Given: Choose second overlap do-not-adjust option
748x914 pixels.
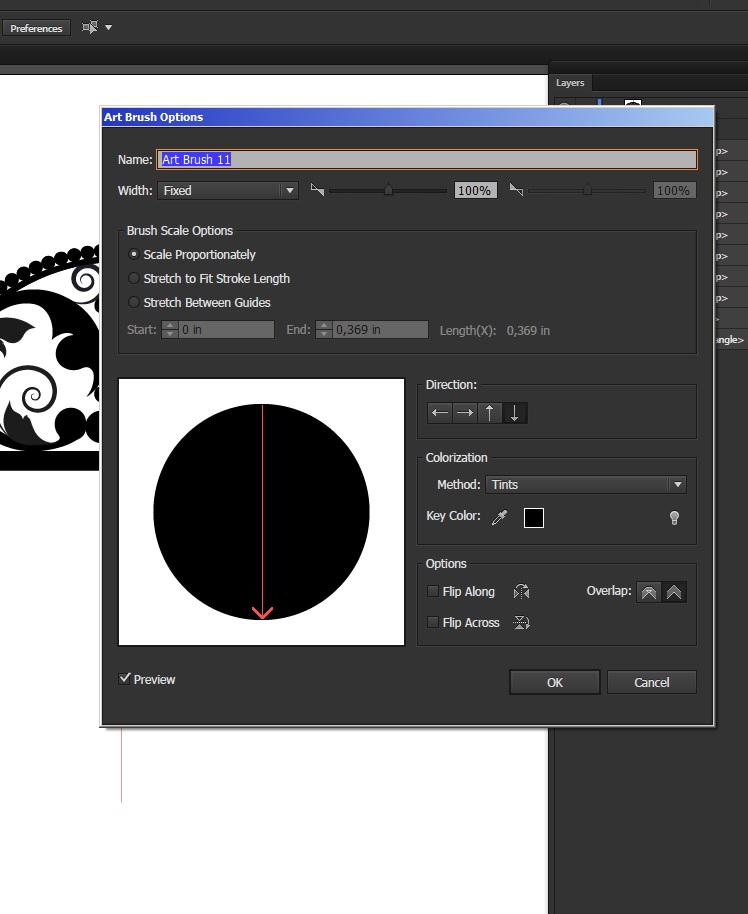Looking at the screenshot, I should click(674, 592).
